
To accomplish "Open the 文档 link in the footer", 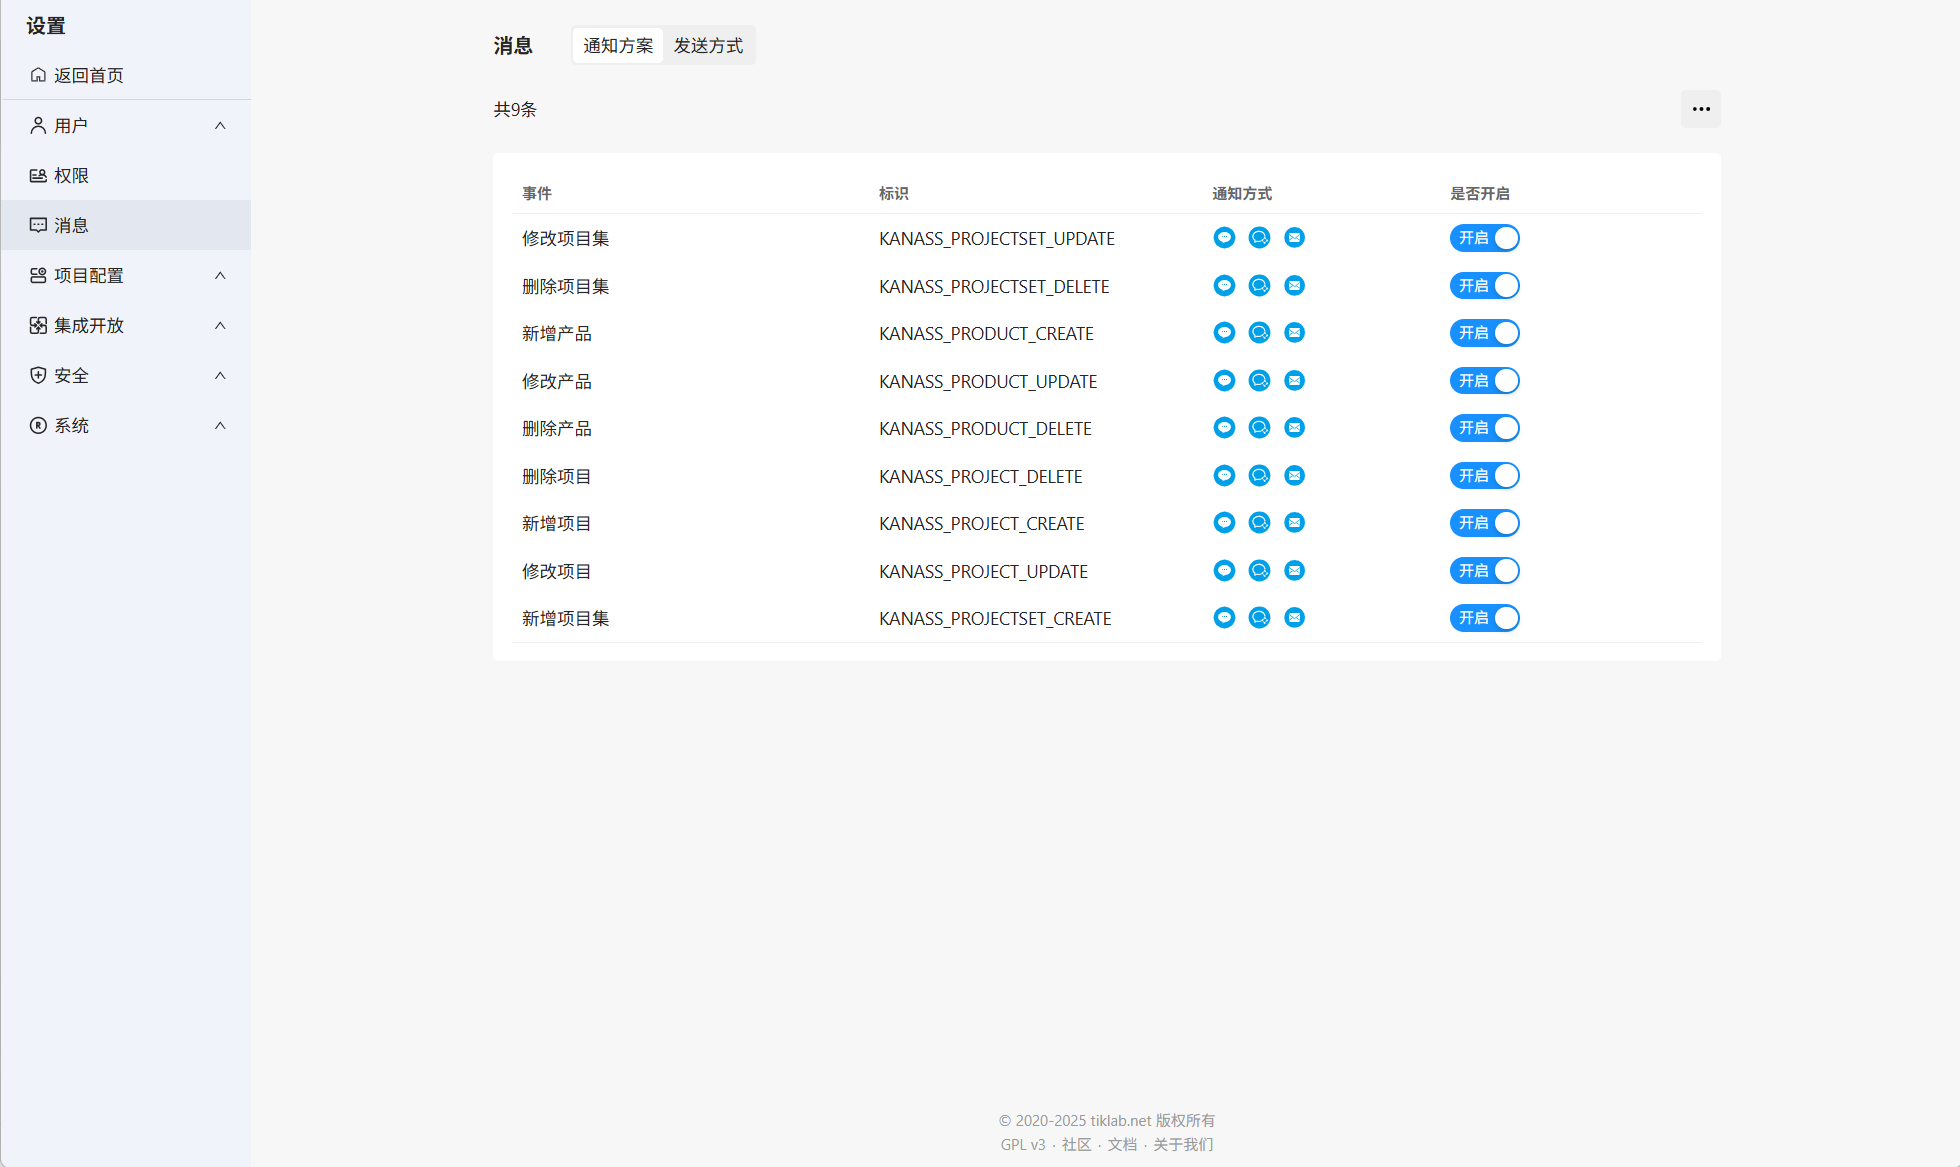I will pyautogui.click(x=1122, y=1145).
